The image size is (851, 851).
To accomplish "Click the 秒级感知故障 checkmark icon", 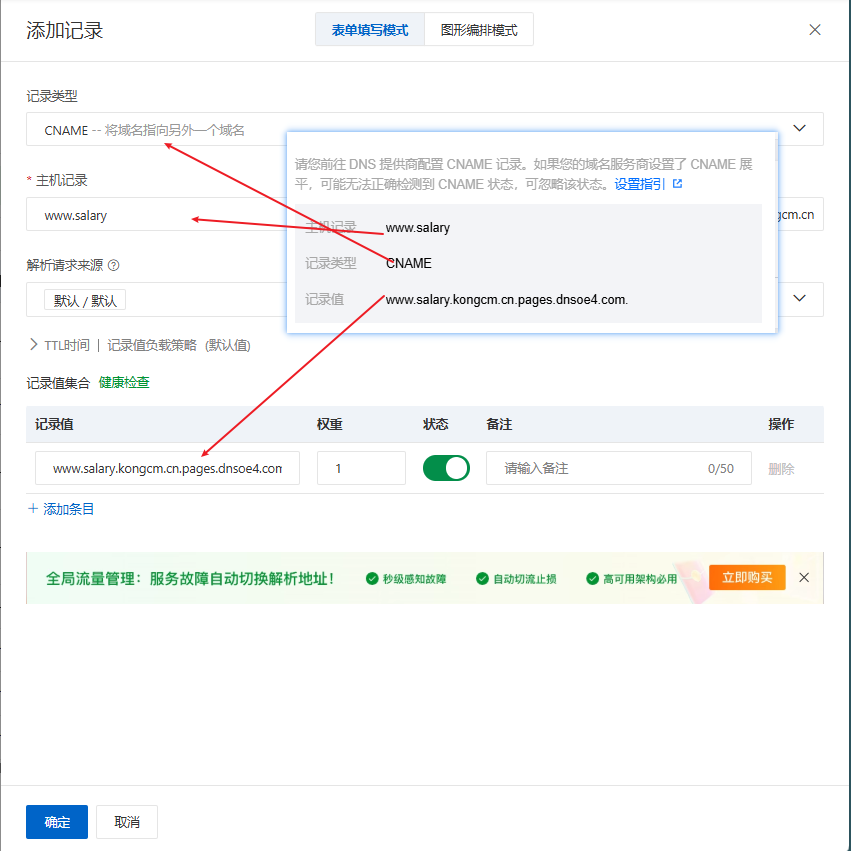I will pyautogui.click(x=372, y=579).
